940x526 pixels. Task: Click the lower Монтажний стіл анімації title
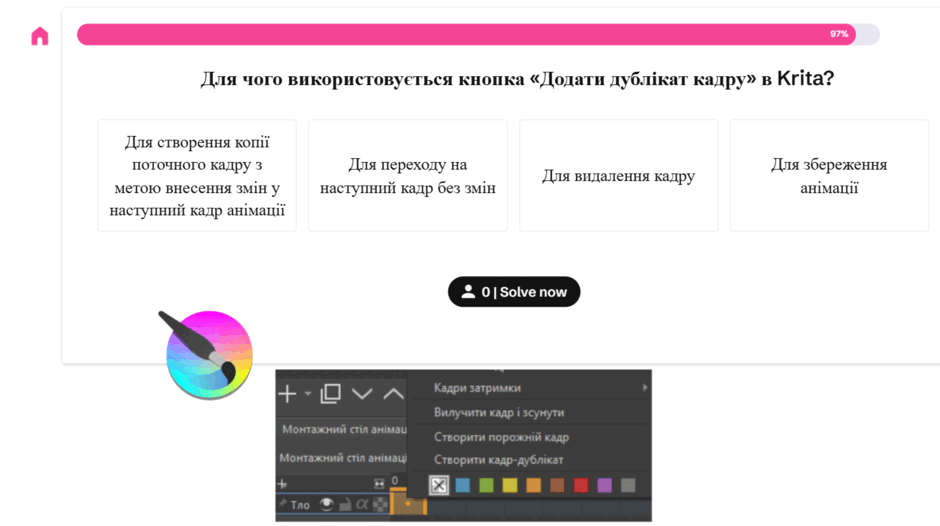tap(343, 458)
